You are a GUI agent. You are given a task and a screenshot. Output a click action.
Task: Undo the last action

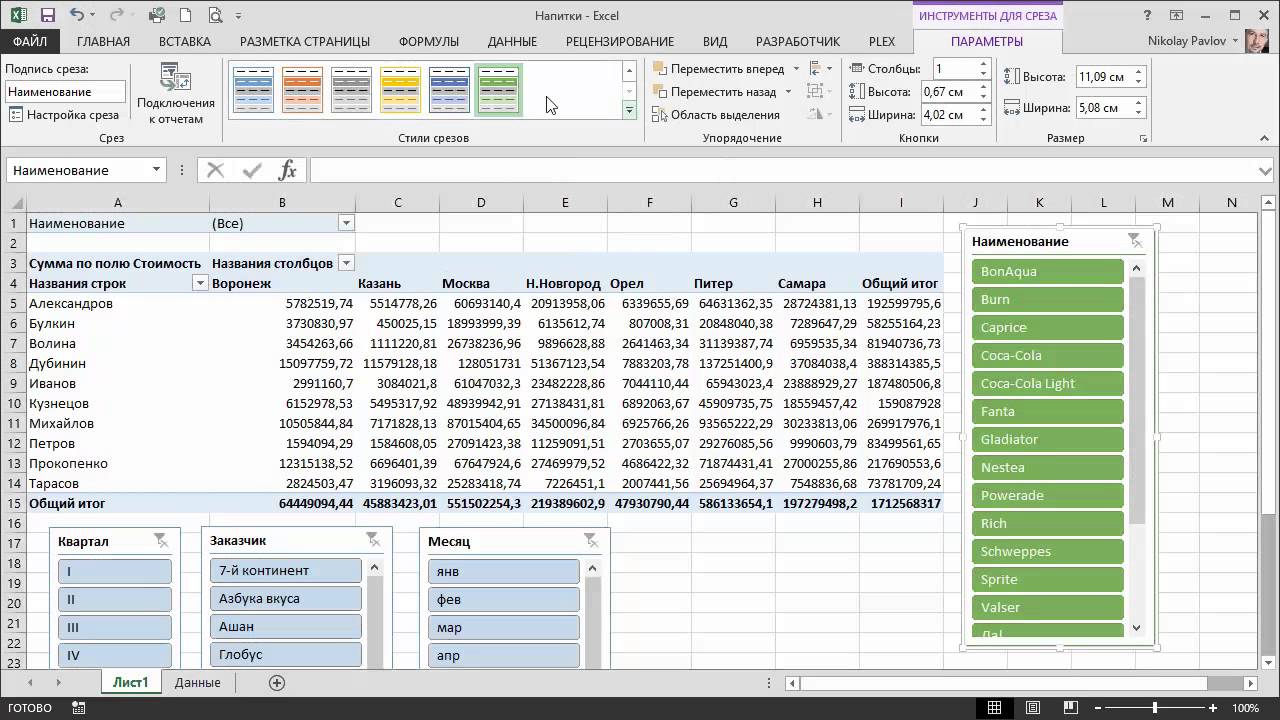coord(78,15)
